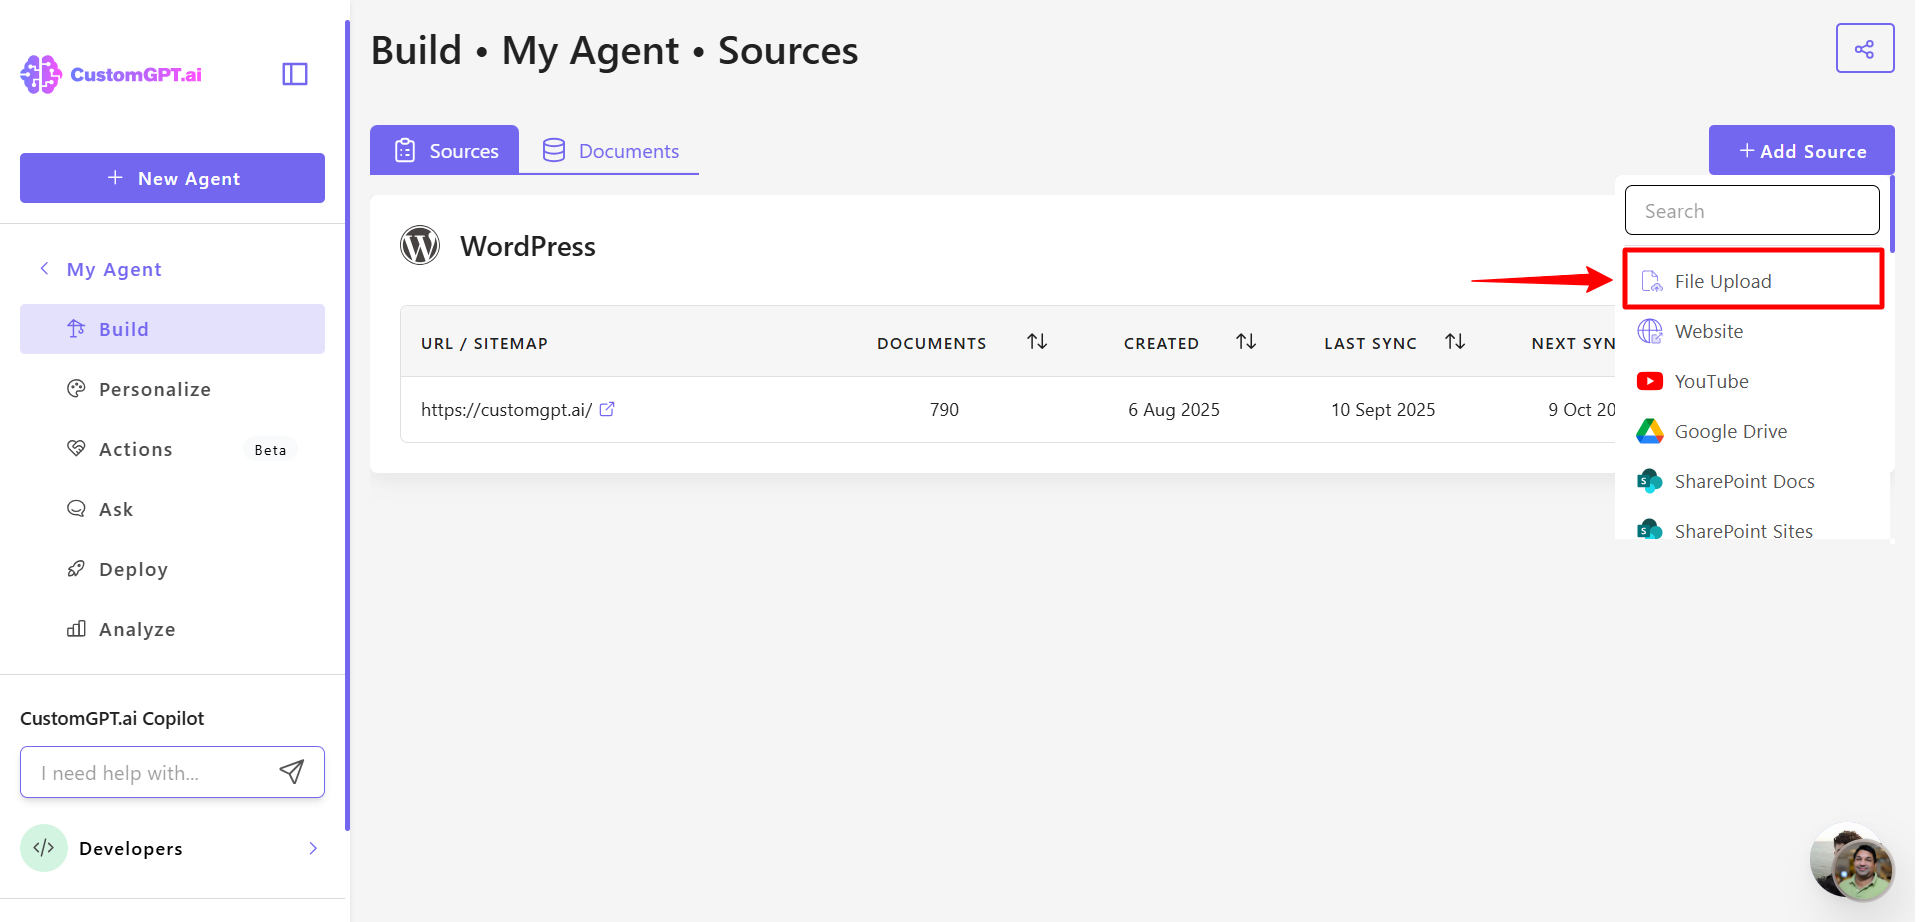This screenshot has width=1920, height=922.
Task: Open the Actions menu item
Action: pos(172,449)
